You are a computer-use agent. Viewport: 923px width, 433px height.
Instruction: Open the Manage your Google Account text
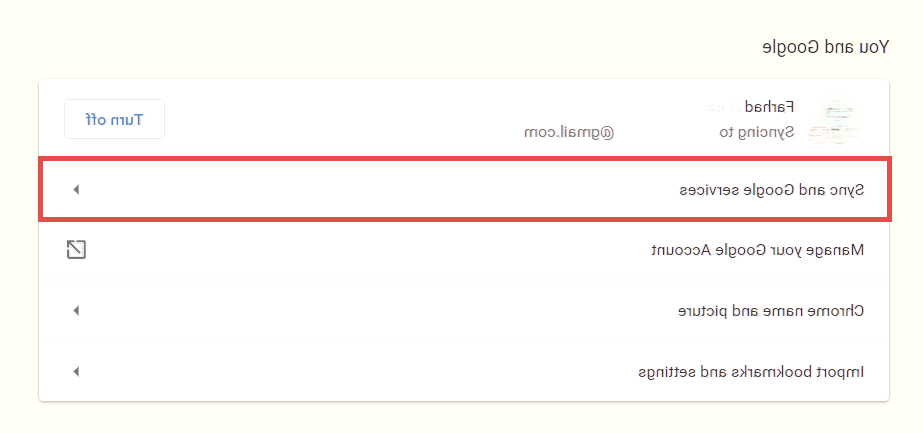click(758, 250)
